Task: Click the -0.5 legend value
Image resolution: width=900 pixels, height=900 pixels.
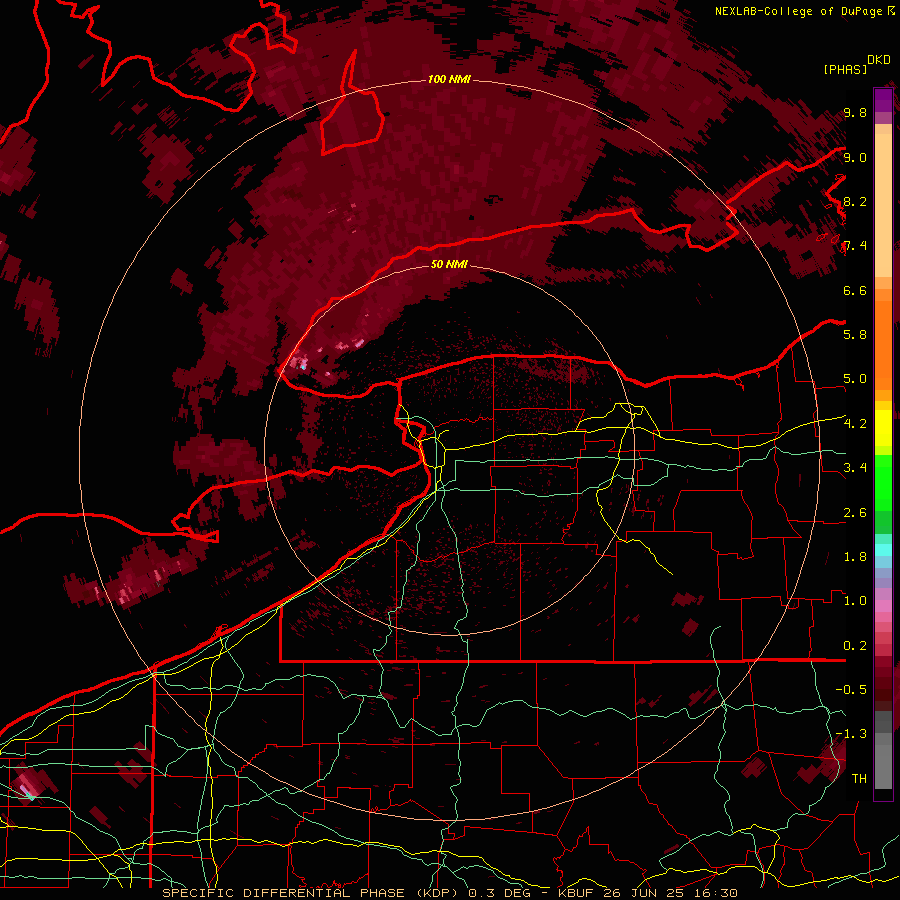Action: tap(851, 690)
